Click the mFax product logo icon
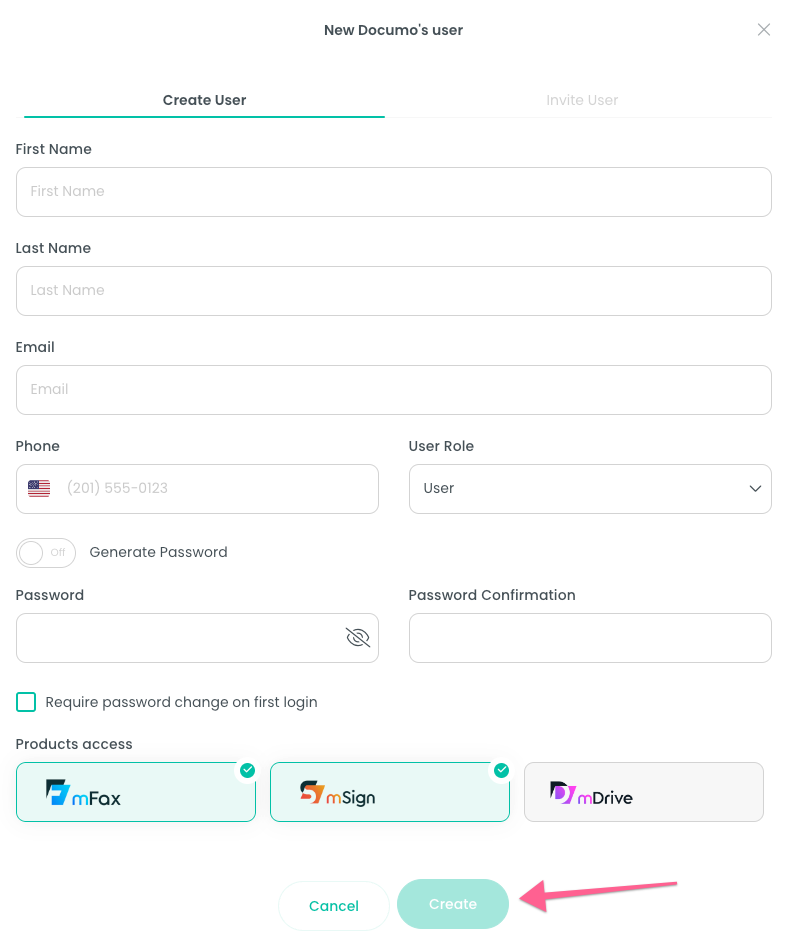Viewport: 788px width, 932px height. [x=58, y=792]
